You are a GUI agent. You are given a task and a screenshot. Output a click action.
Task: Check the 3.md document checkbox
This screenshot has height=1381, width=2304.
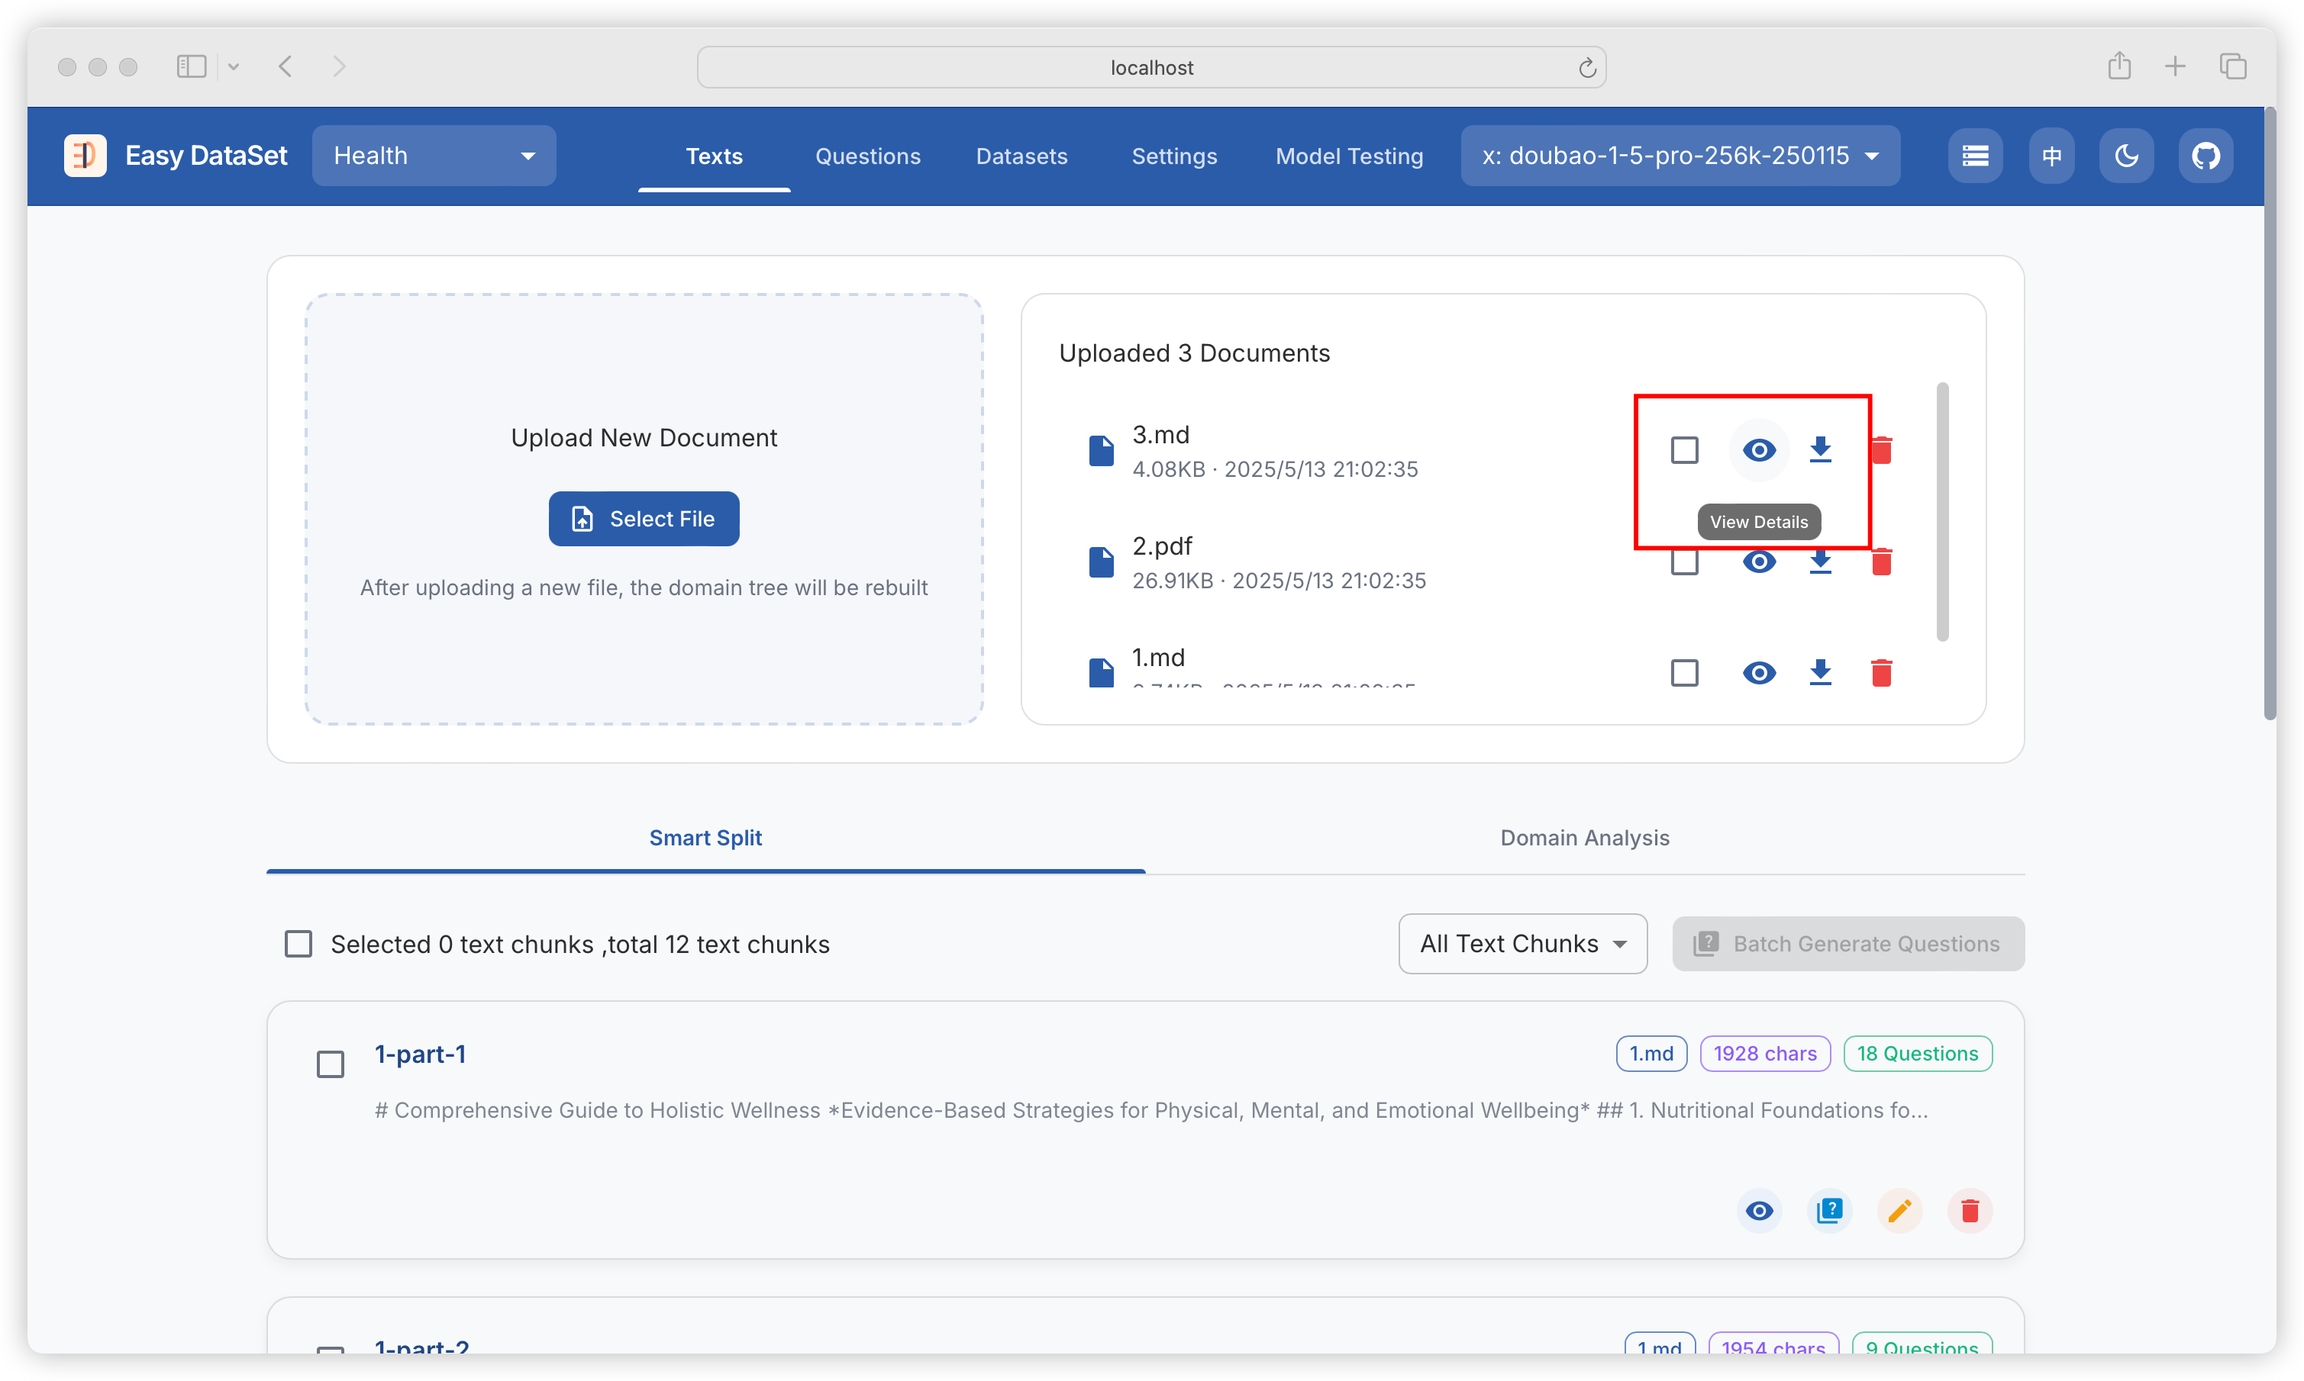(x=1684, y=450)
